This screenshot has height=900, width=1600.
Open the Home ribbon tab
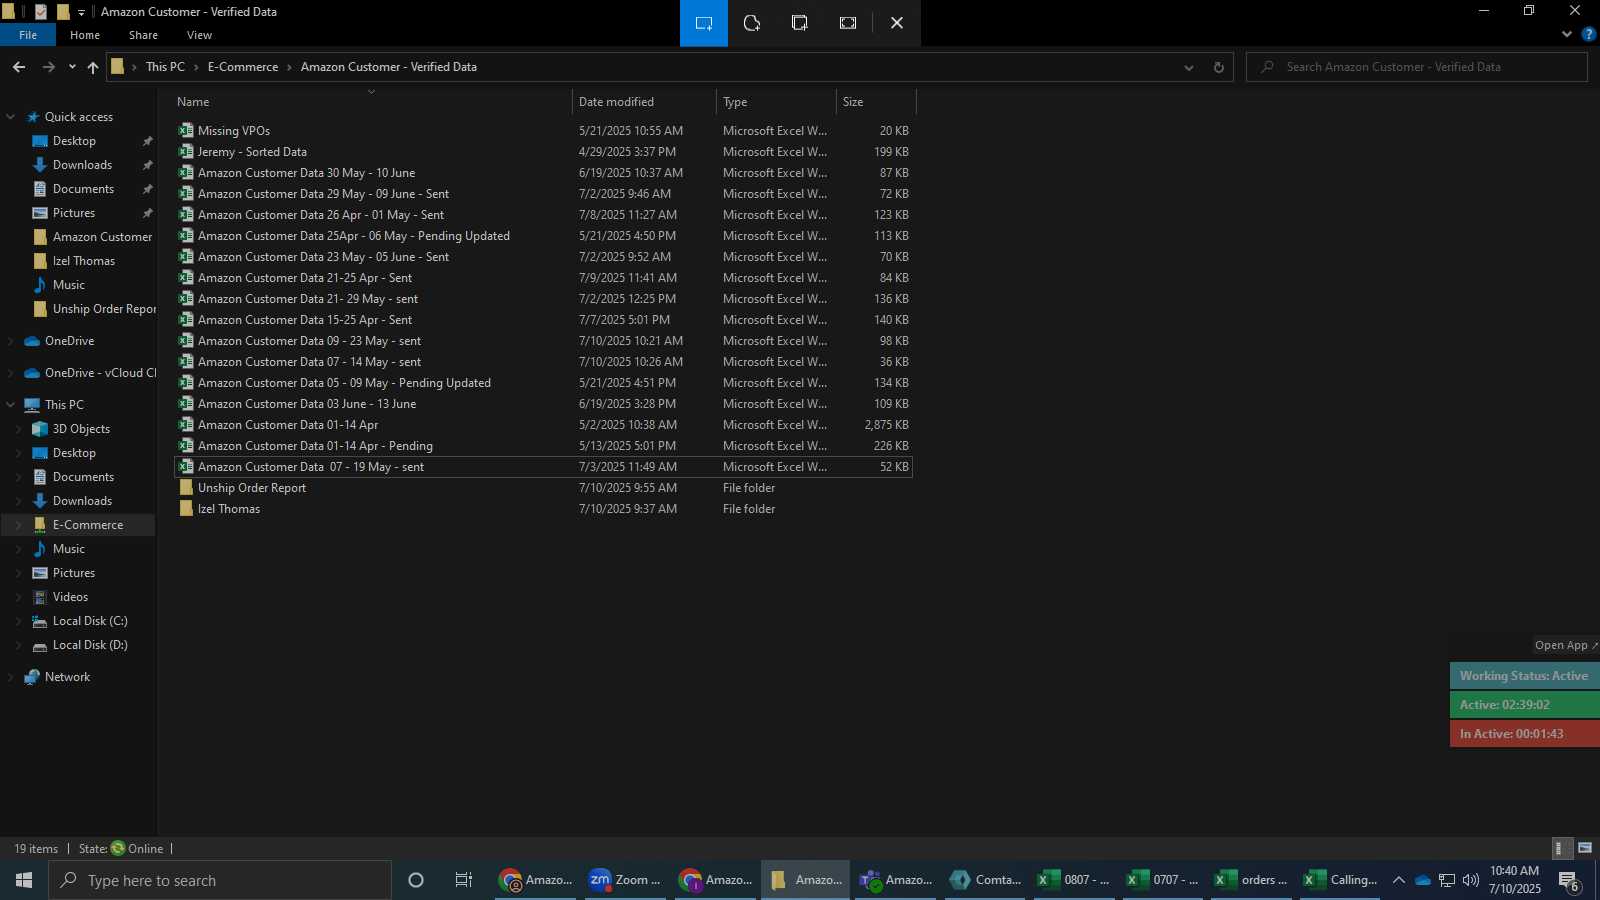[x=85, y=35]
